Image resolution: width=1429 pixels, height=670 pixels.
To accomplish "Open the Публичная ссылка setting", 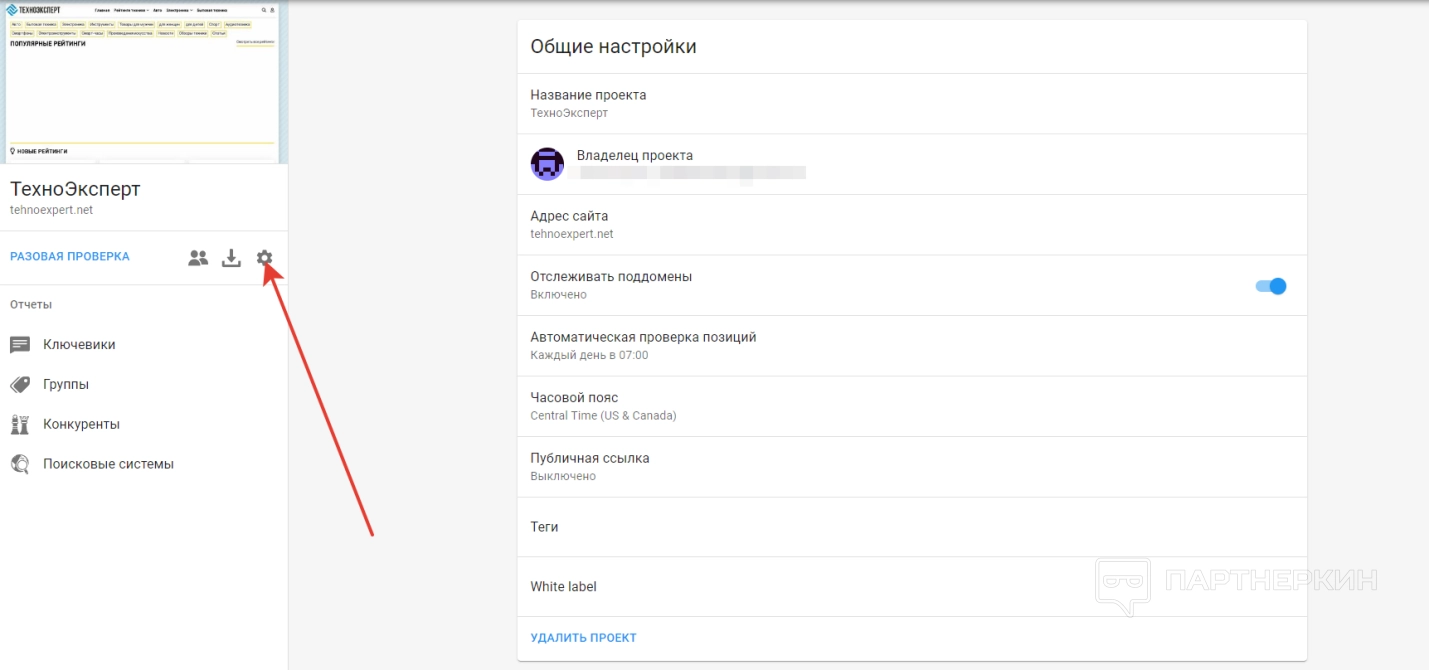I will click(912, 467).
